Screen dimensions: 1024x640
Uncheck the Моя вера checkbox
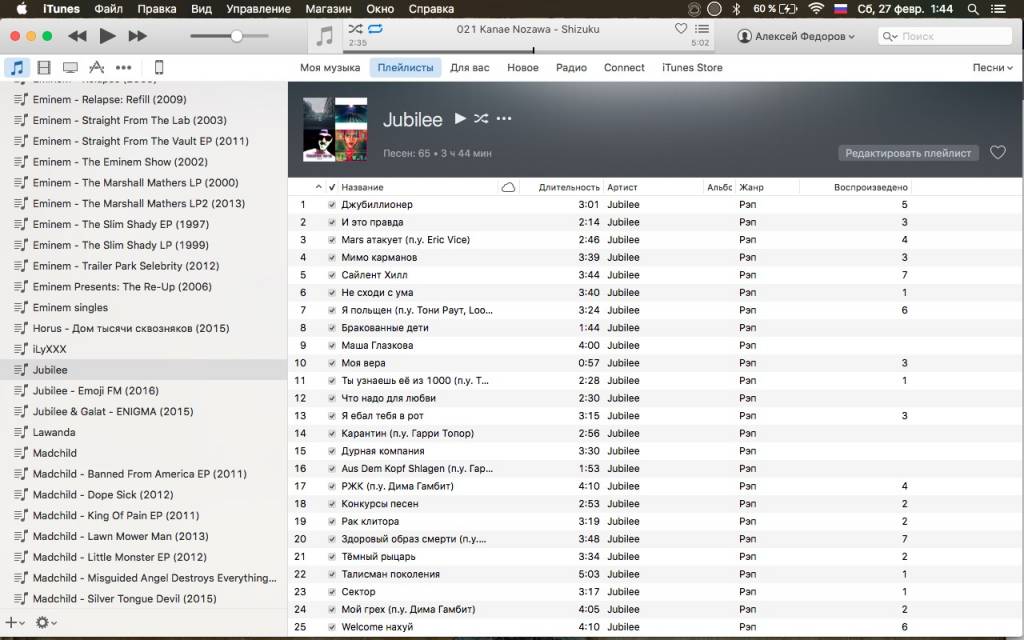(x=332, y=364)
